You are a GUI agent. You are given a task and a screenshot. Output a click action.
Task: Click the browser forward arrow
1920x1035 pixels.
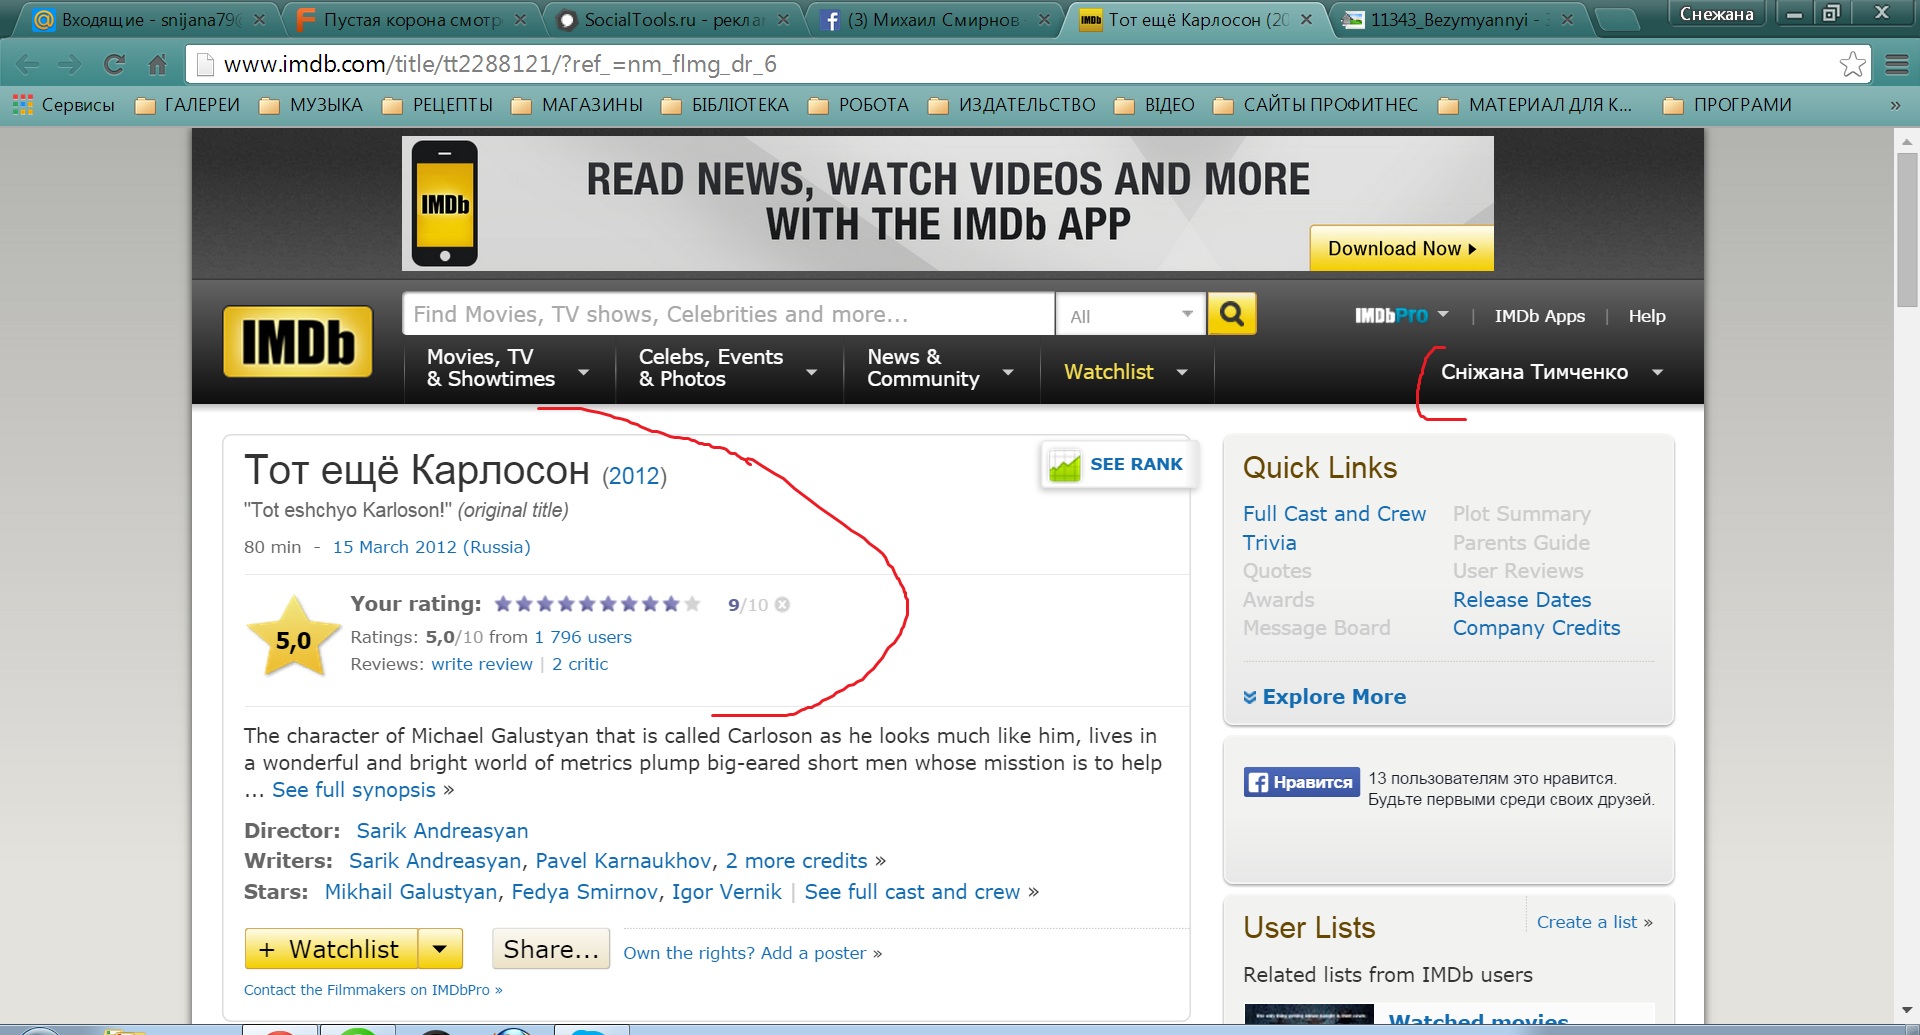click(69, 65)
